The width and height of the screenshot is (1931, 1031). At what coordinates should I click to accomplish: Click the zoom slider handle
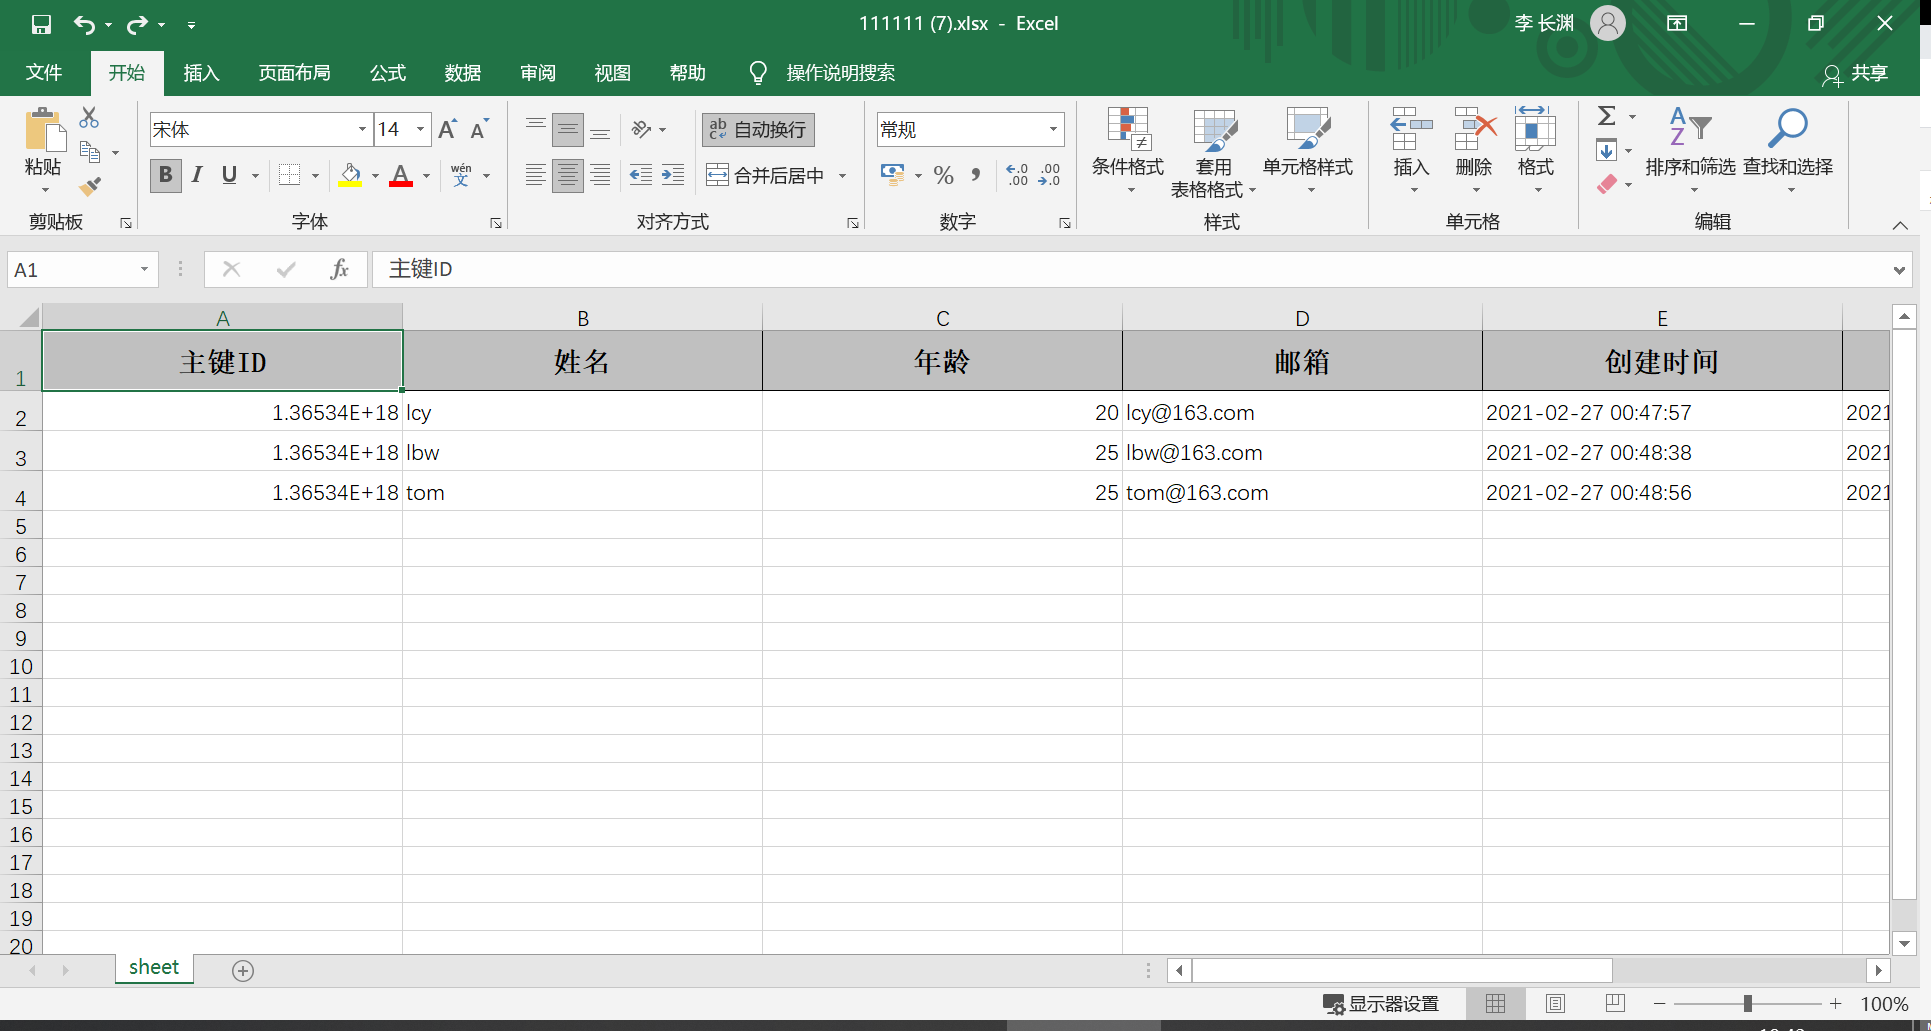point(1748,1003)
